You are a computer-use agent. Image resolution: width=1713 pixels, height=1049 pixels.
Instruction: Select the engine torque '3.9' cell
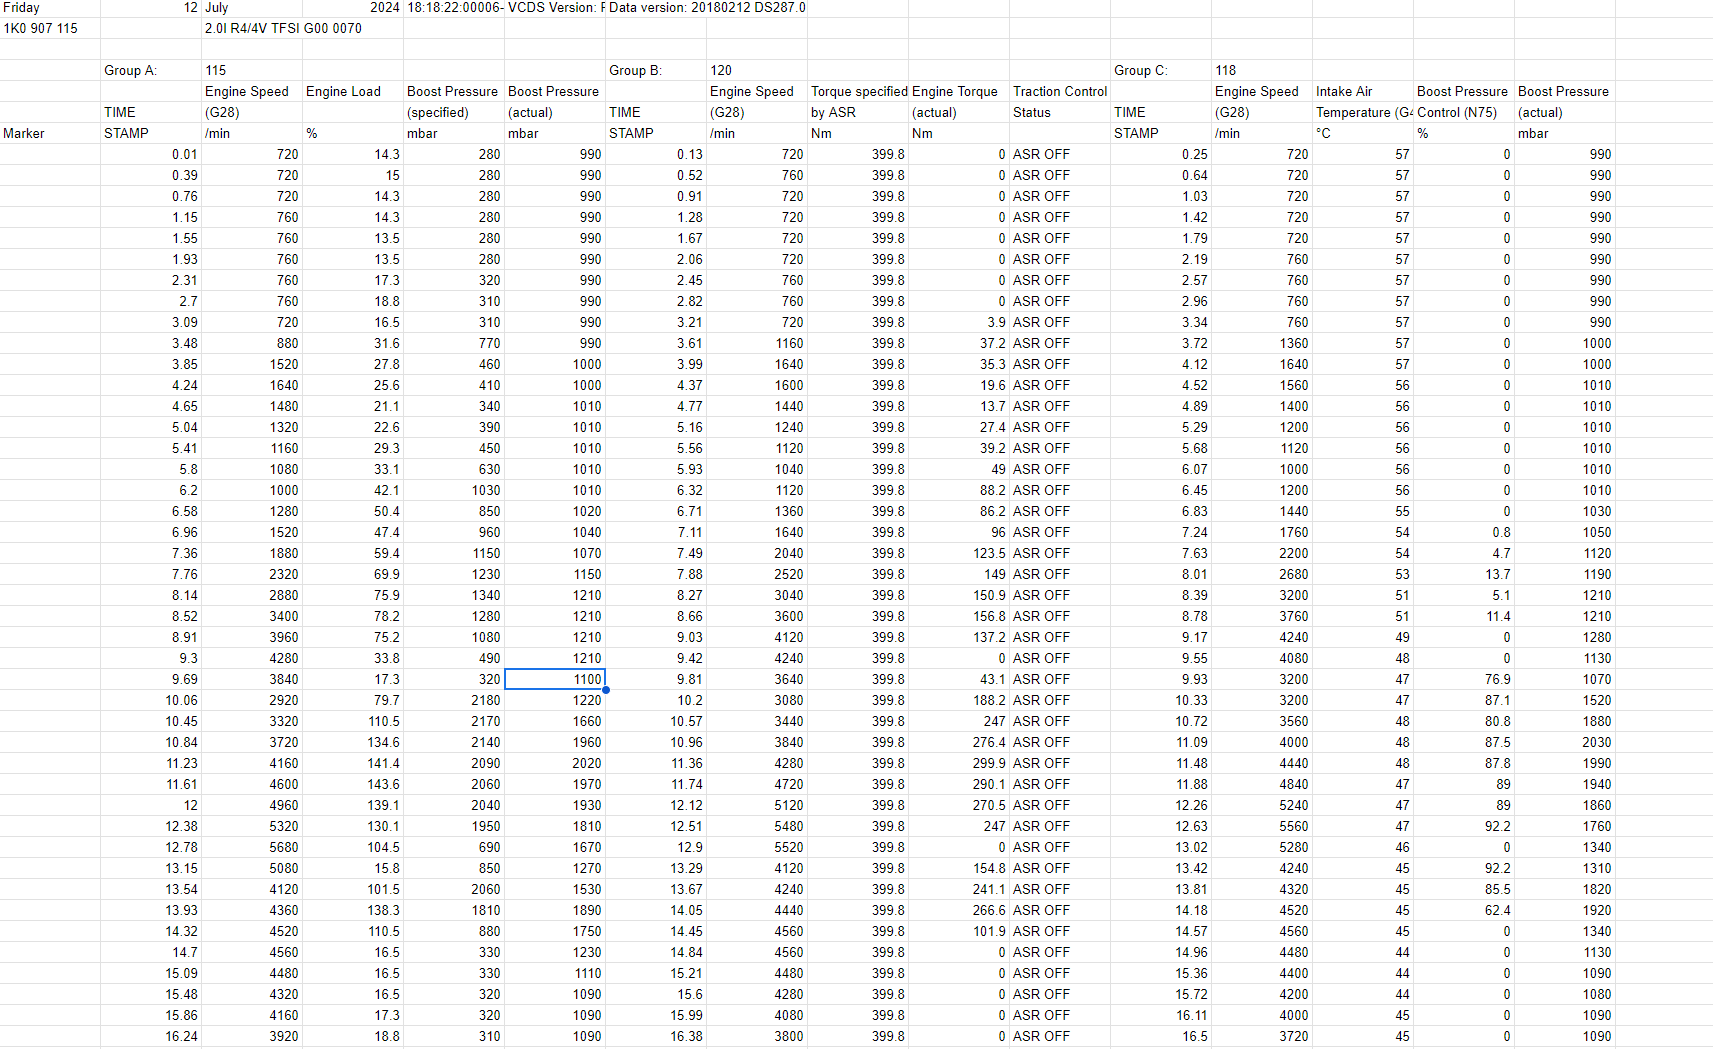[959, 322]
